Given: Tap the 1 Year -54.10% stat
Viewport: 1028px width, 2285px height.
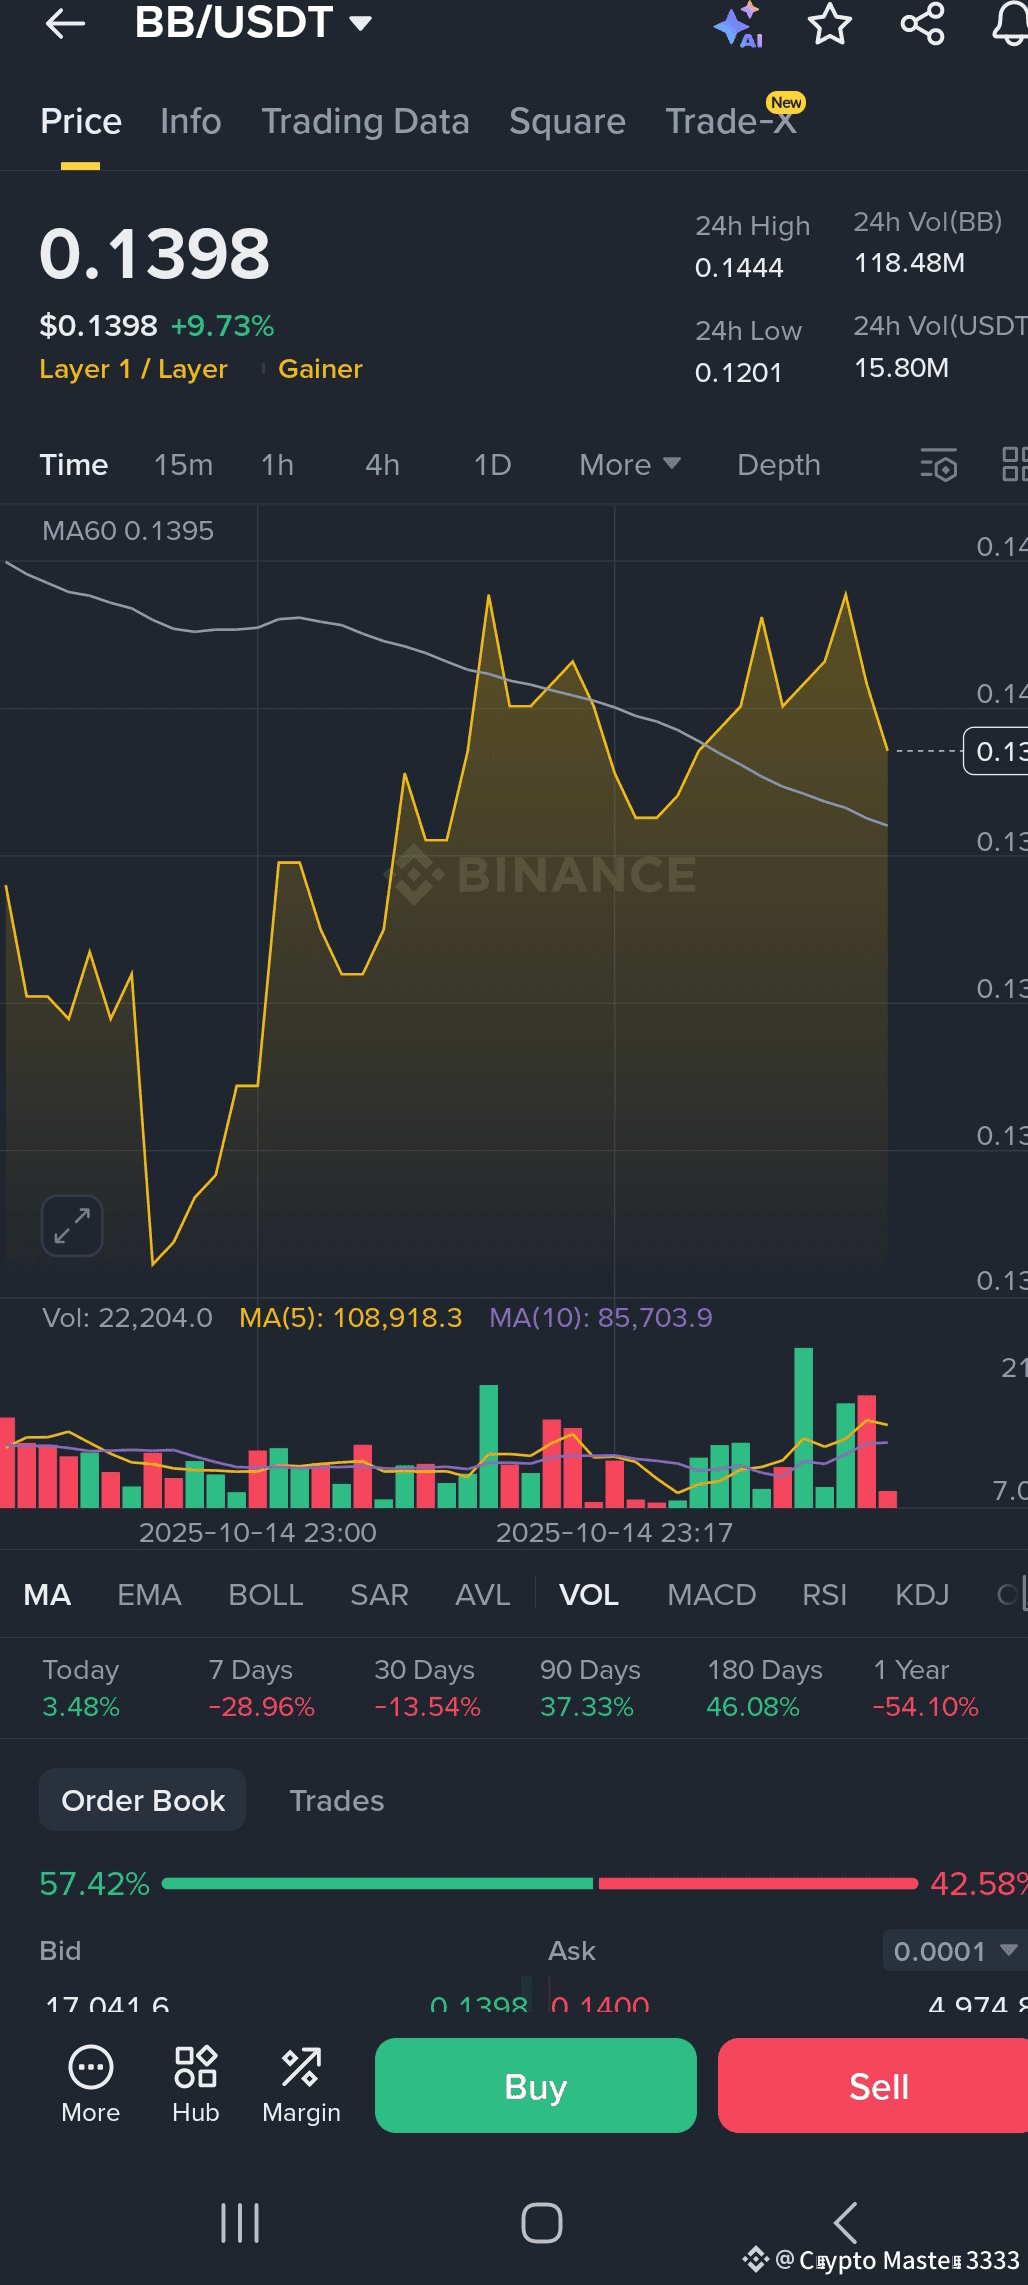Looking at the screenshot, I should [926, 1688].
